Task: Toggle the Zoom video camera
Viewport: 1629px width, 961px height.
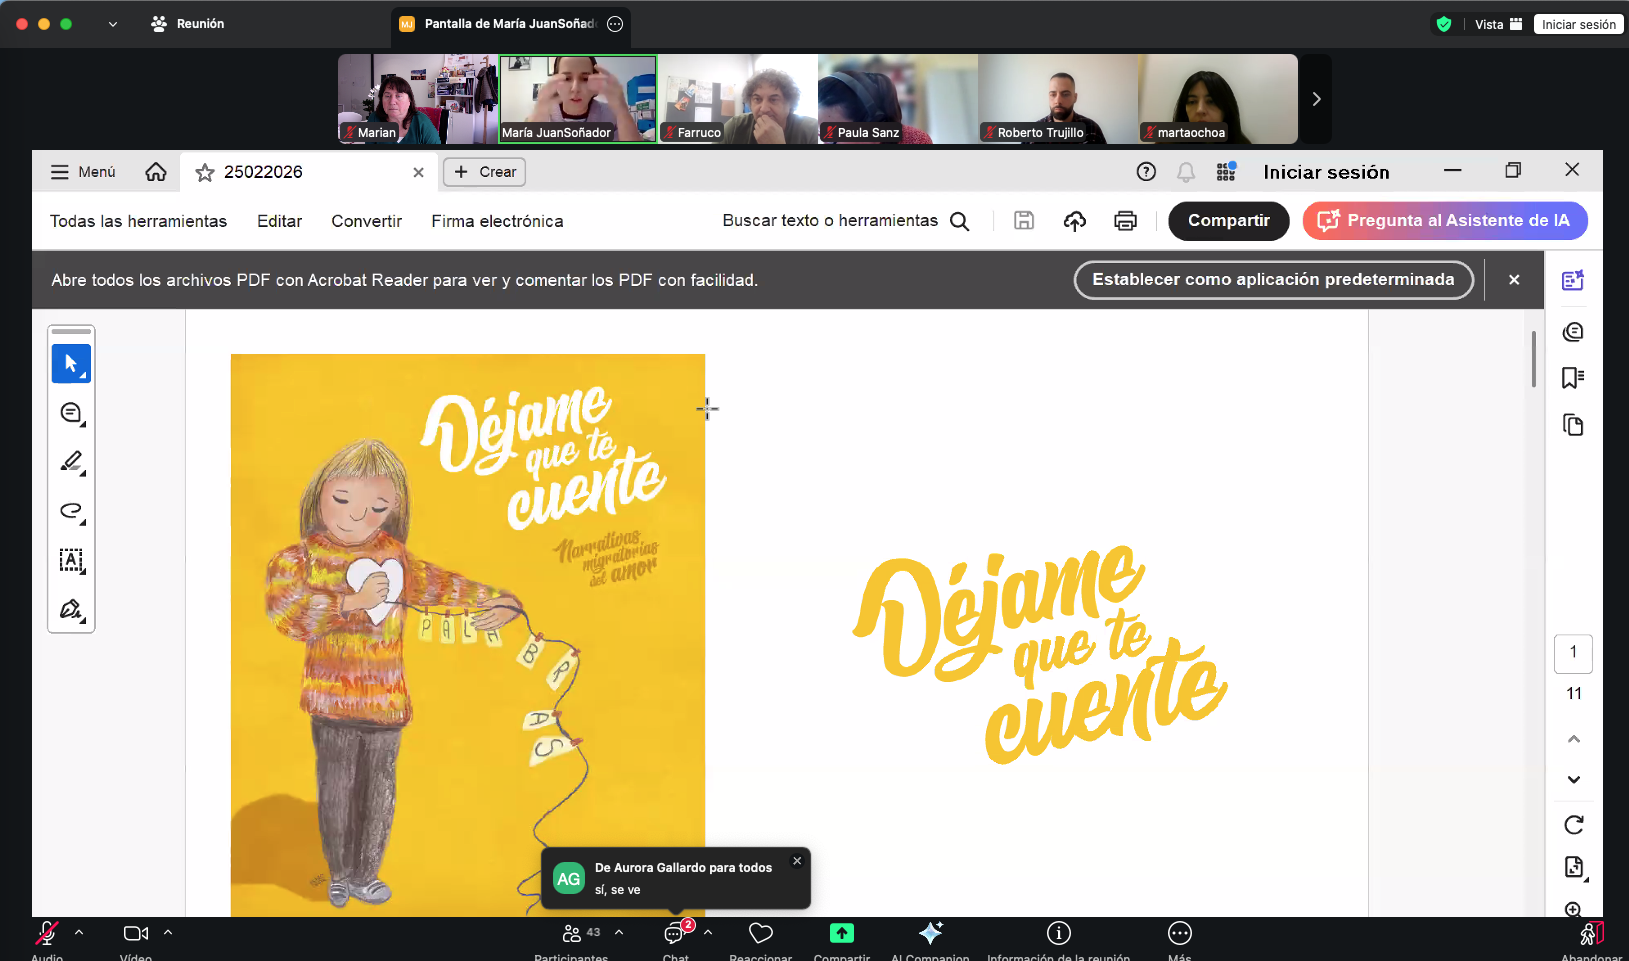Action: 135,934
